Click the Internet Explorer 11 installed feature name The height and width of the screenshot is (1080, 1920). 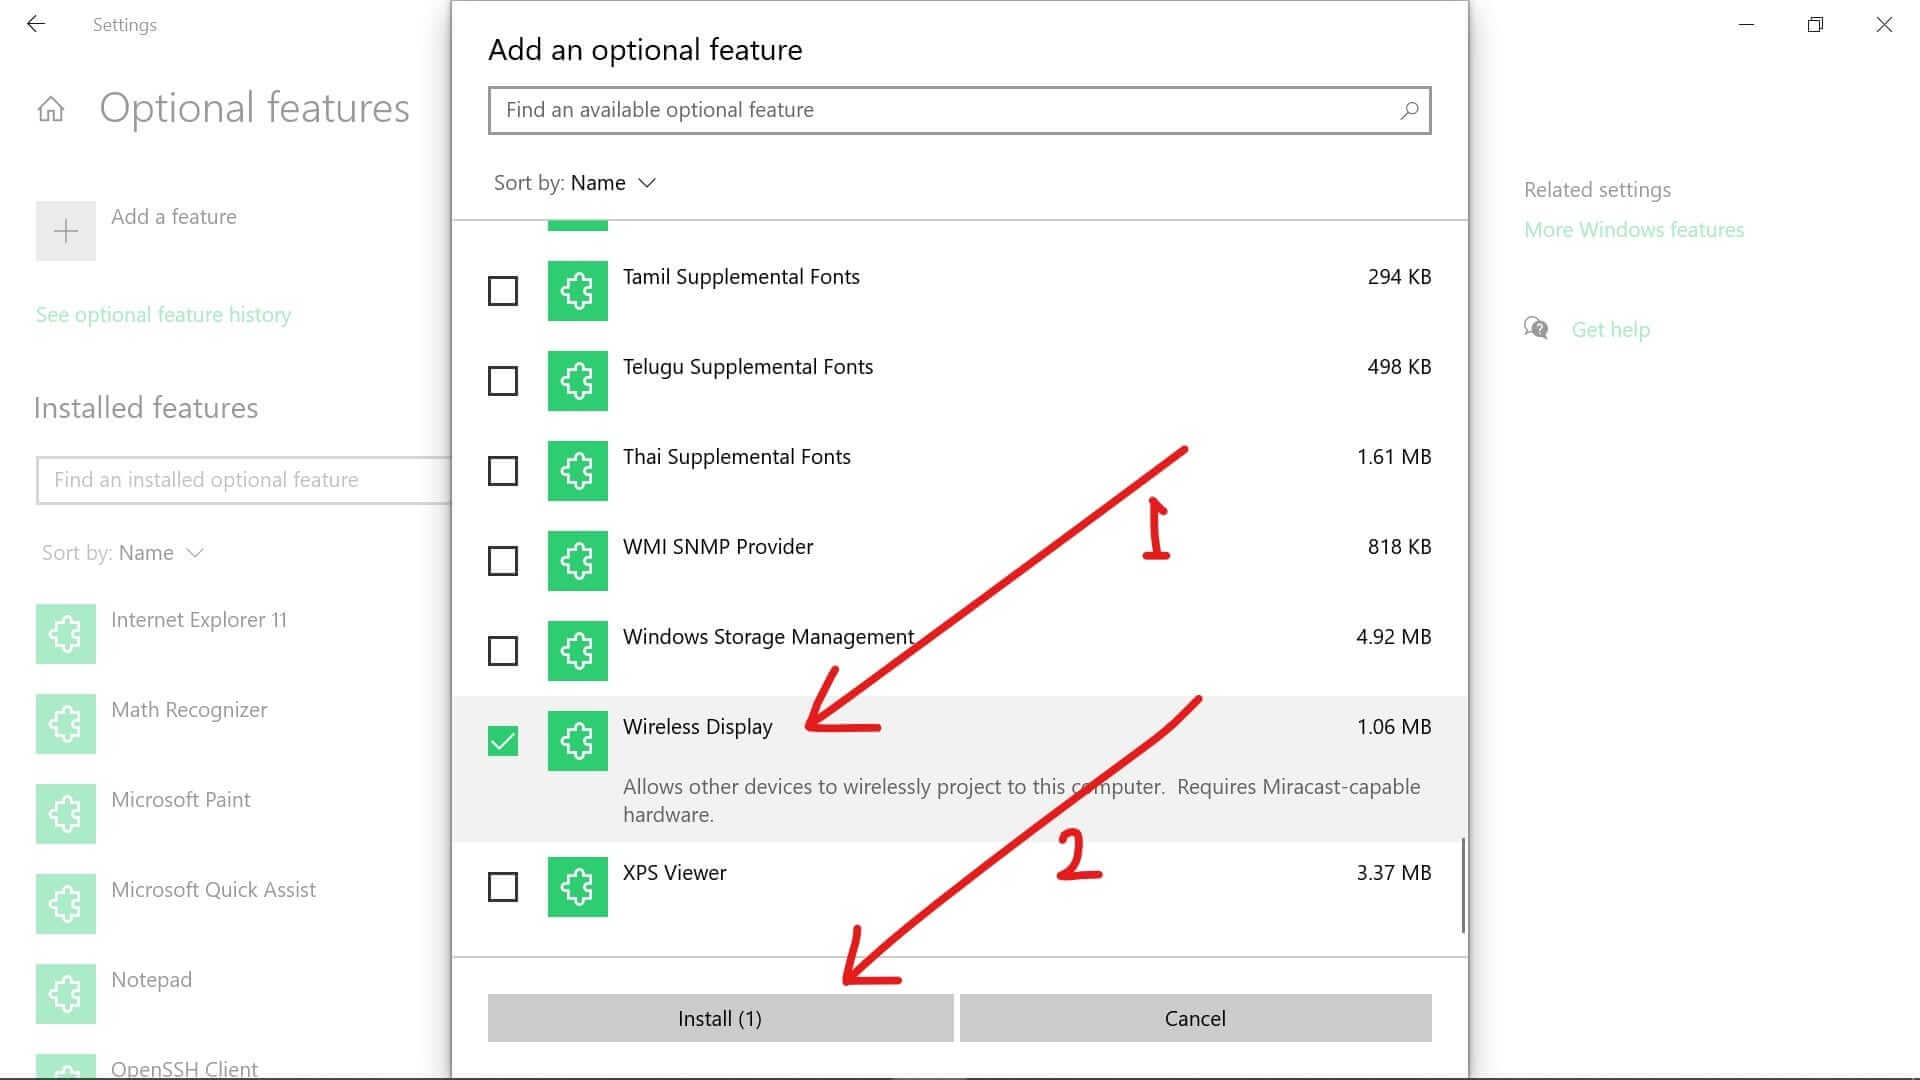tap(199, 620)
